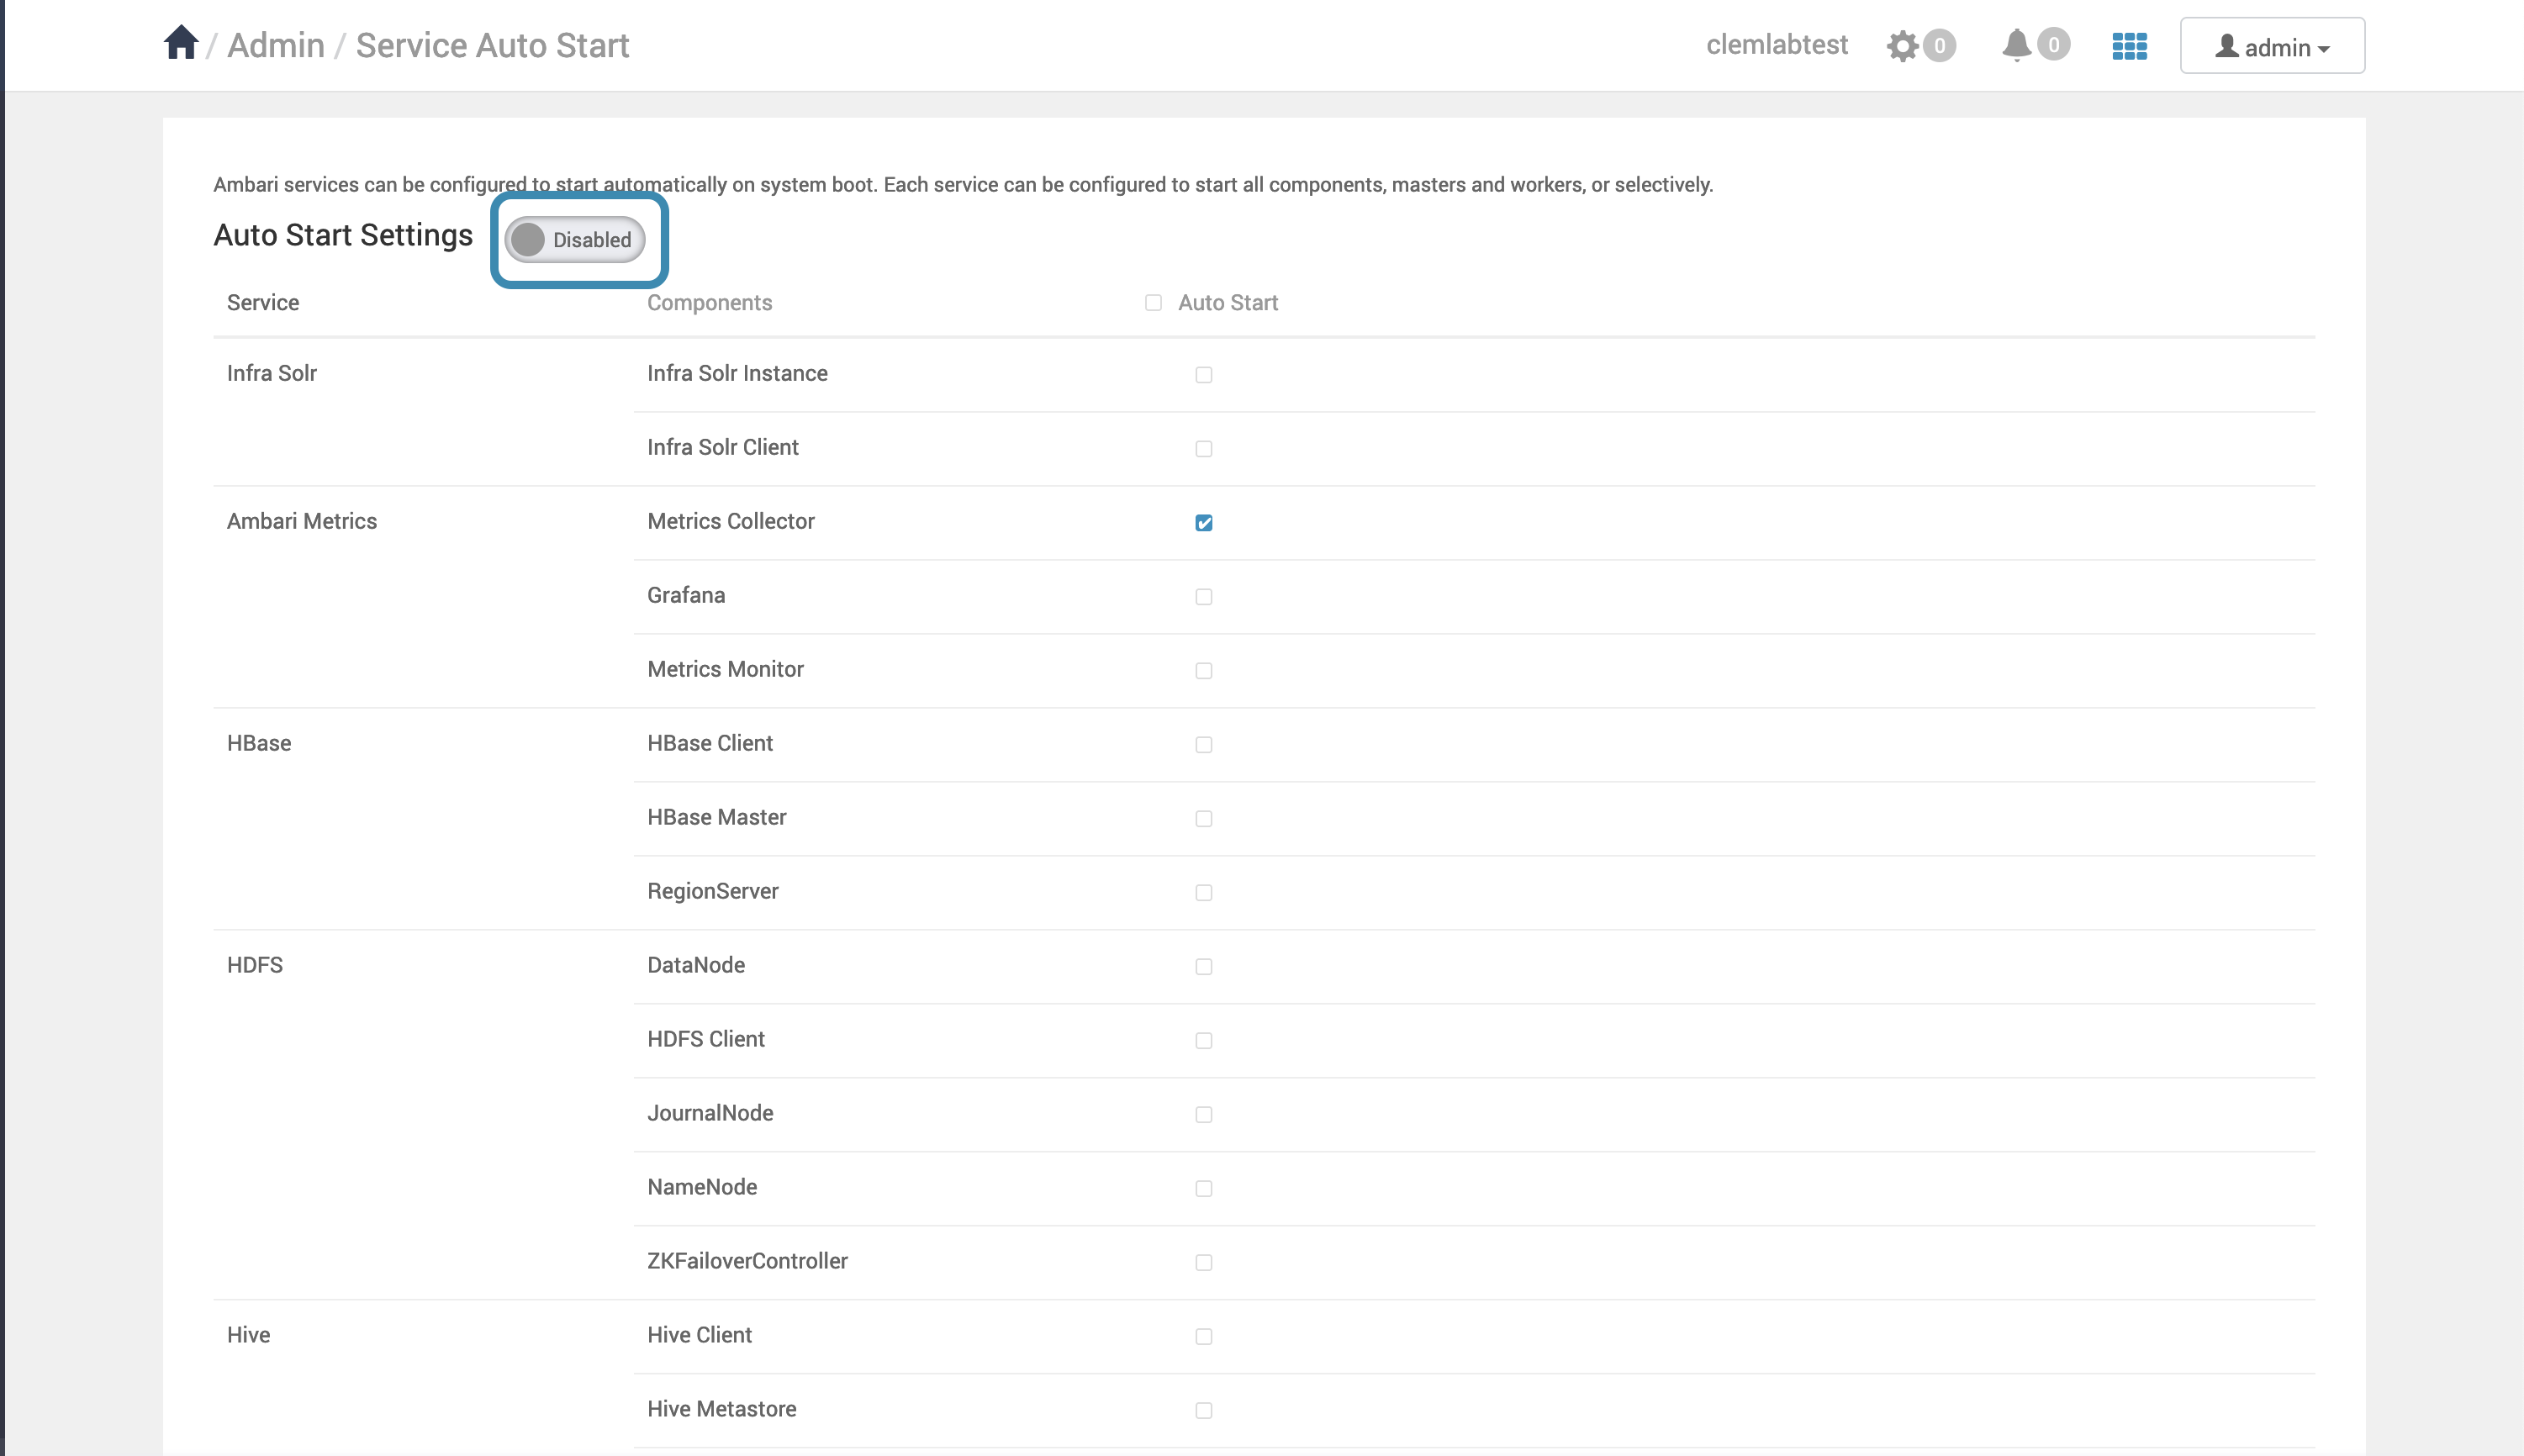
Task: Enable auto start for Infra Solr Client
Action: pos(1204,449)
